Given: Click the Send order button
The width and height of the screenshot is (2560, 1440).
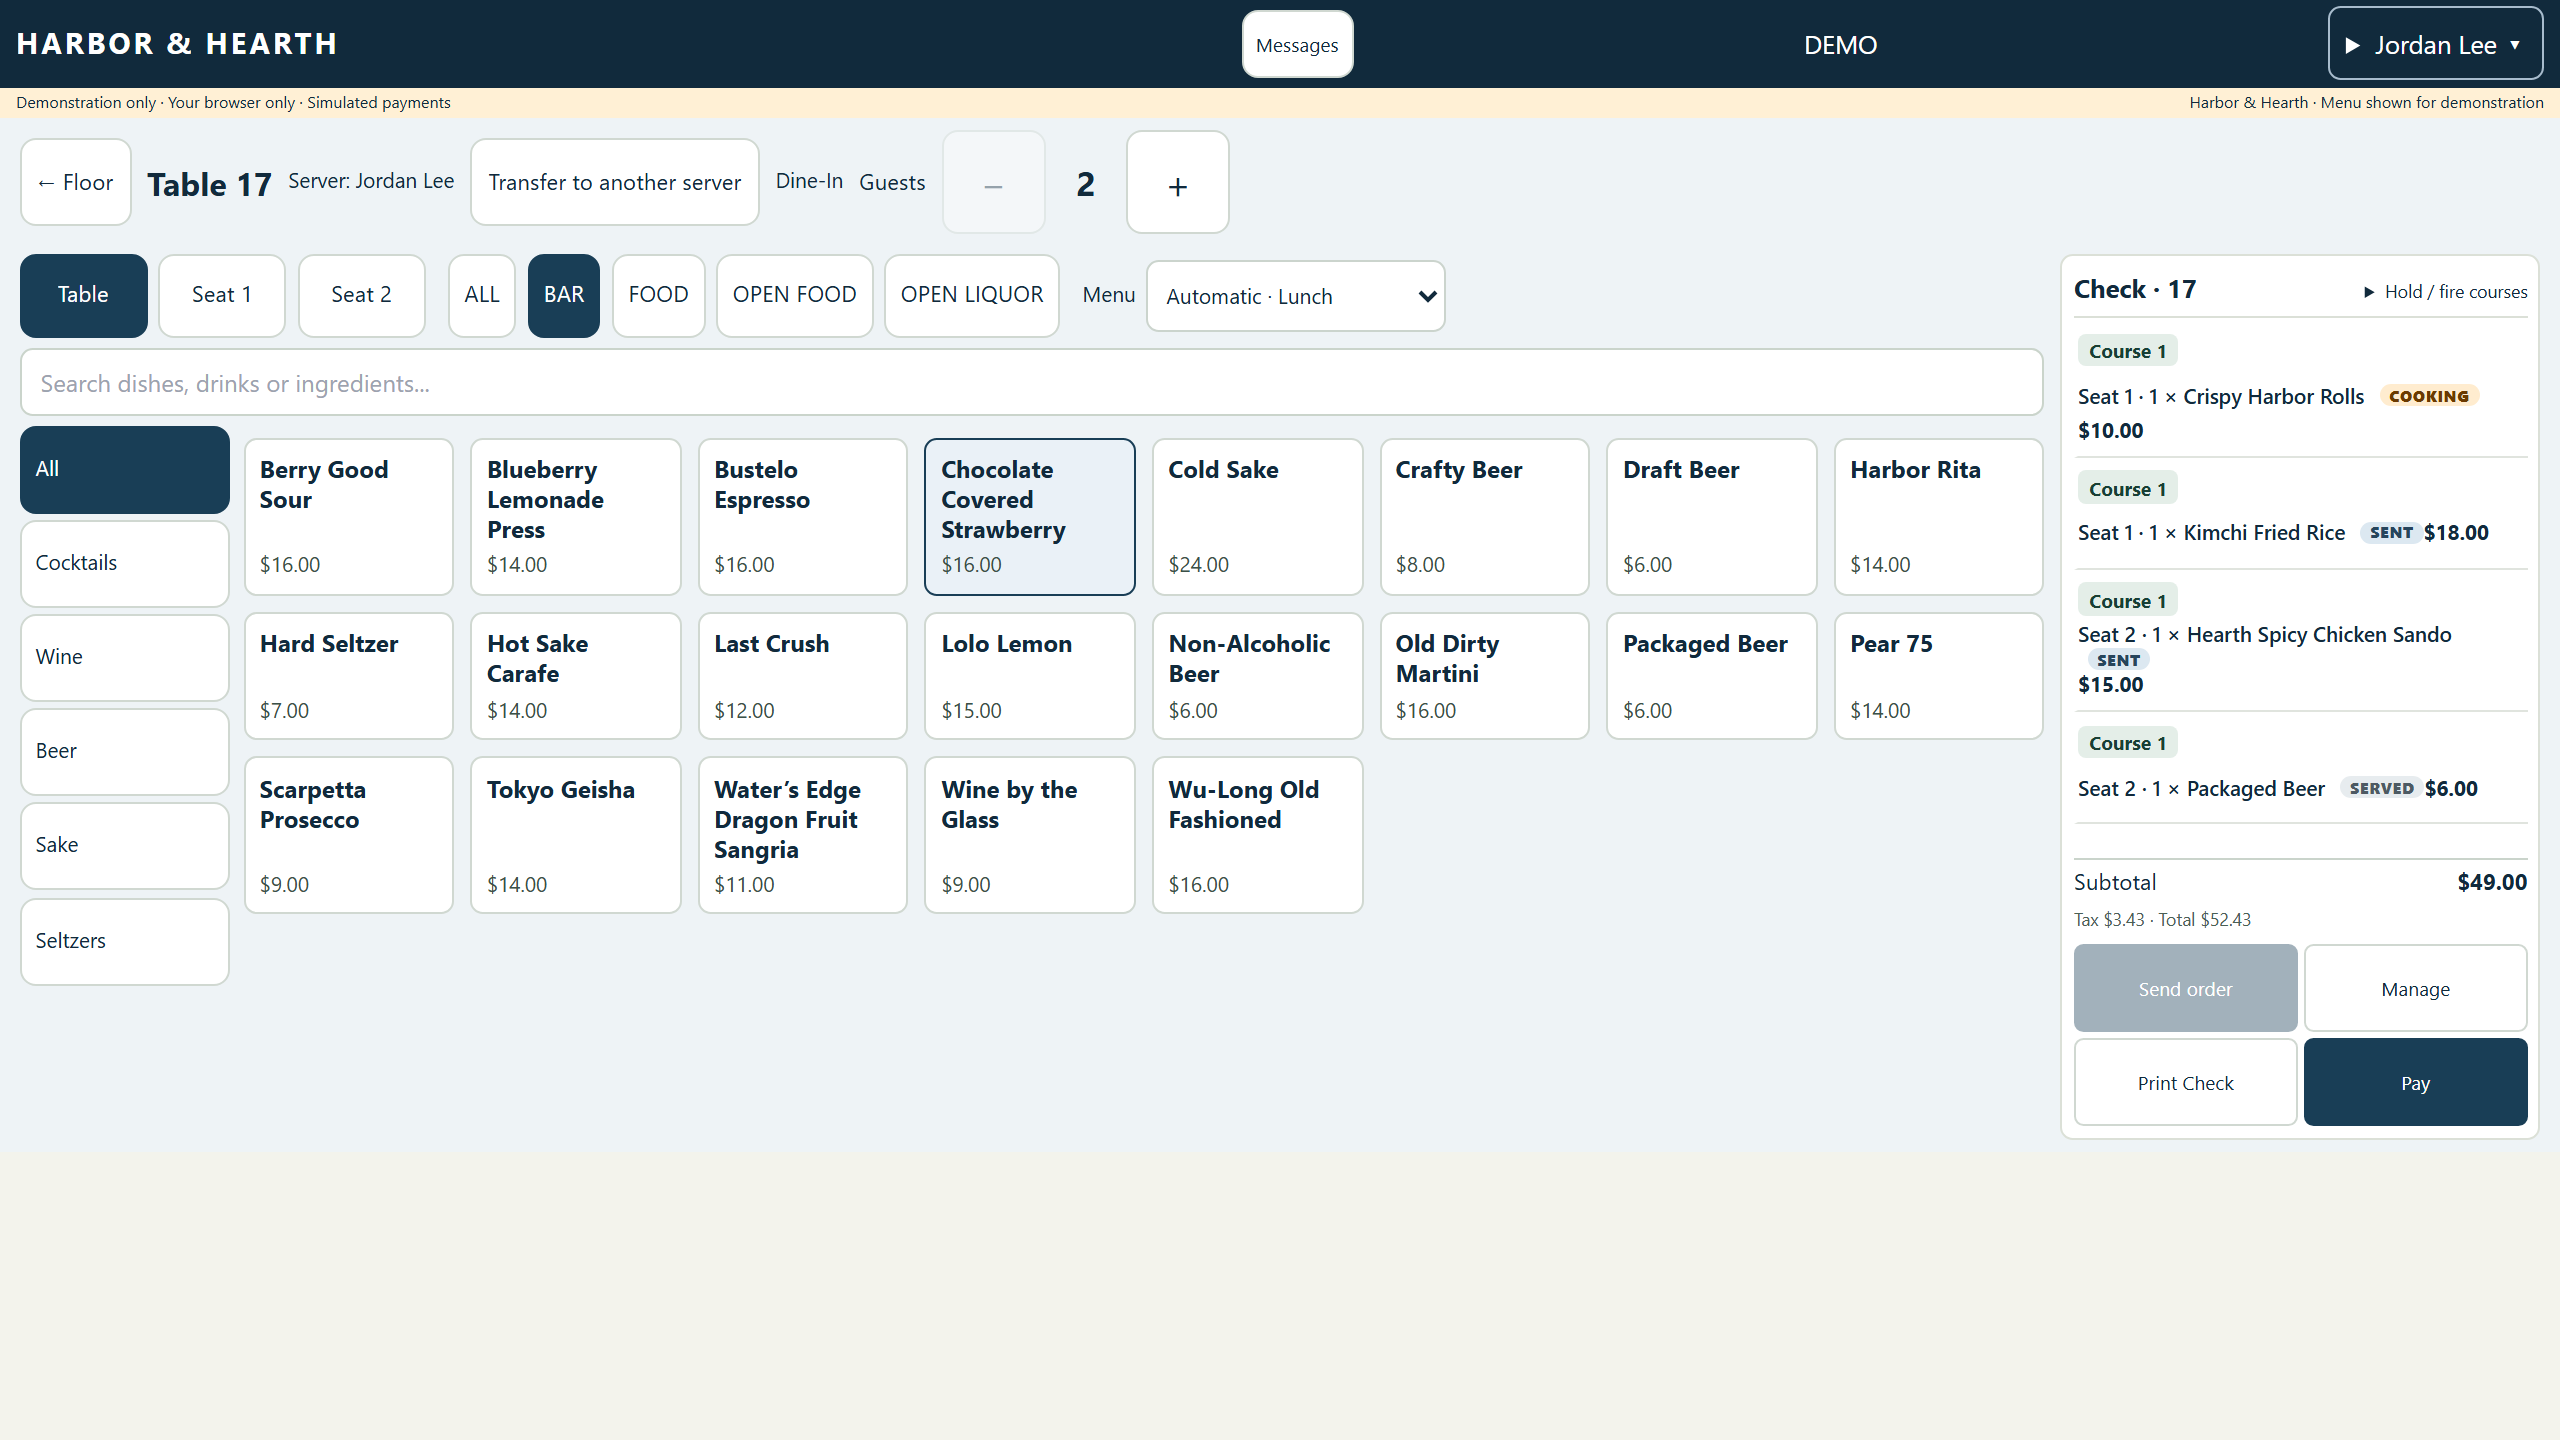Looking at the screenshot, I should (2185, 989).
